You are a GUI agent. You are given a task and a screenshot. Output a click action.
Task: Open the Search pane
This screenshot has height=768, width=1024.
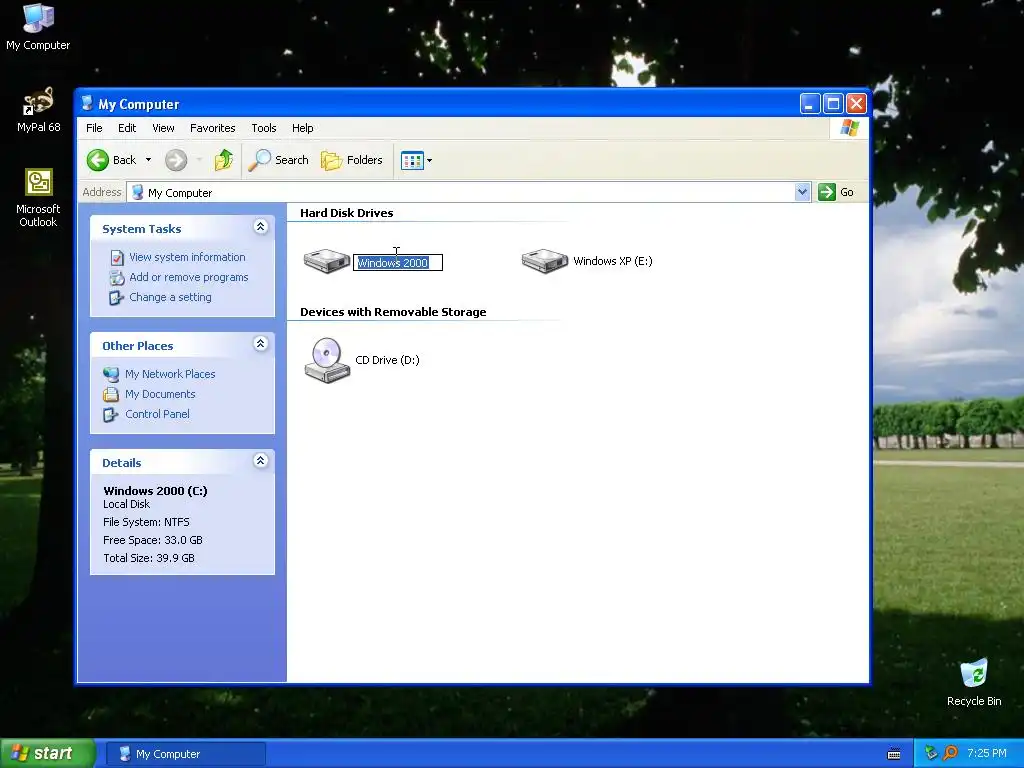pyautogui.click(x=278, y=160)
